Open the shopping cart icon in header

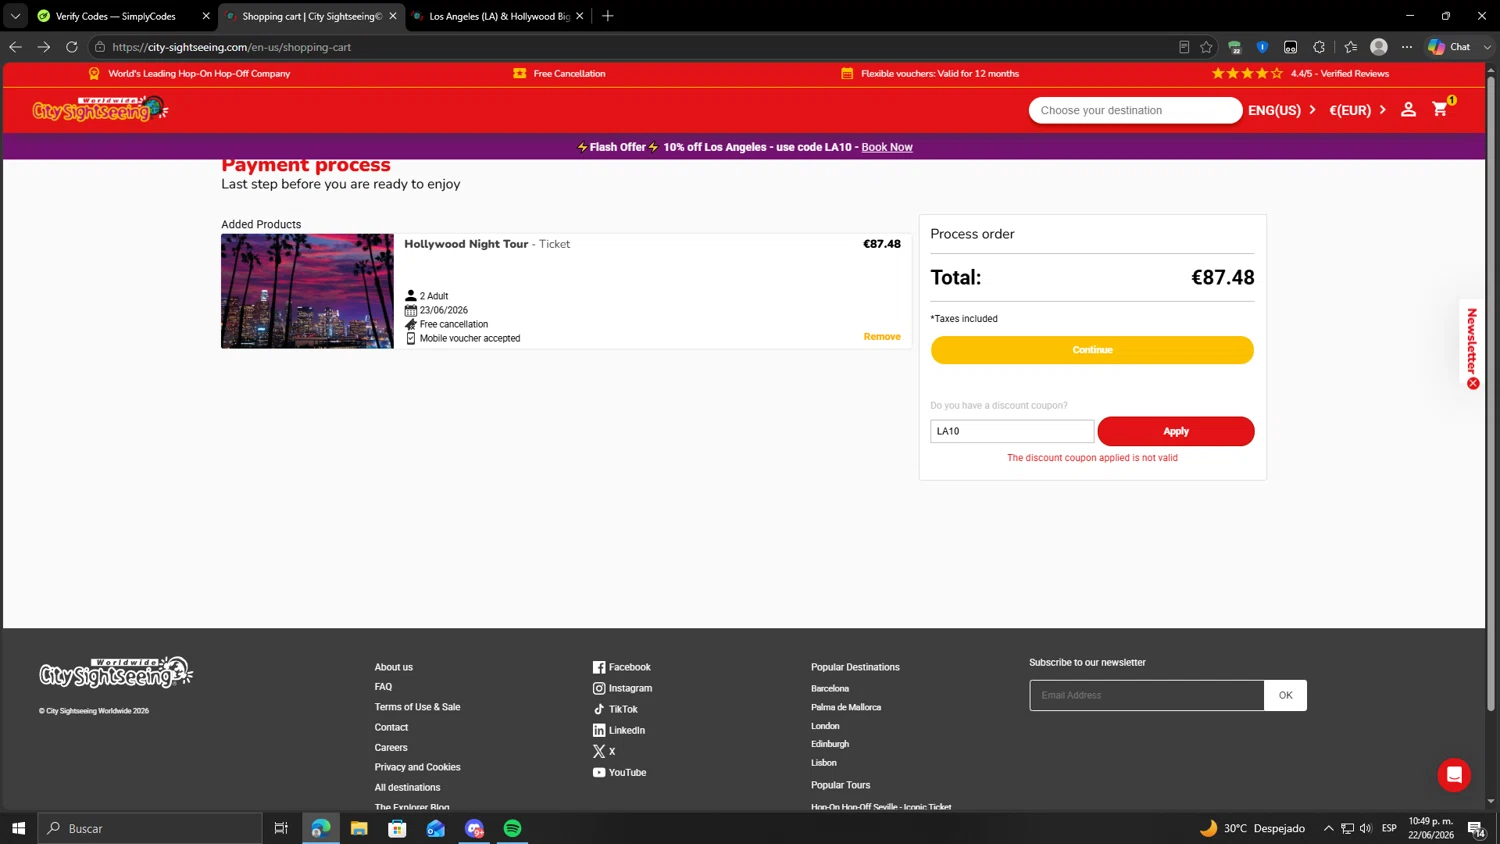click(x=1441, y=109)
